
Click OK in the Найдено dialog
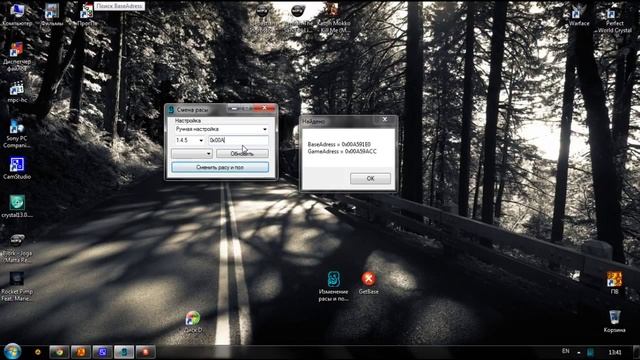370,178
